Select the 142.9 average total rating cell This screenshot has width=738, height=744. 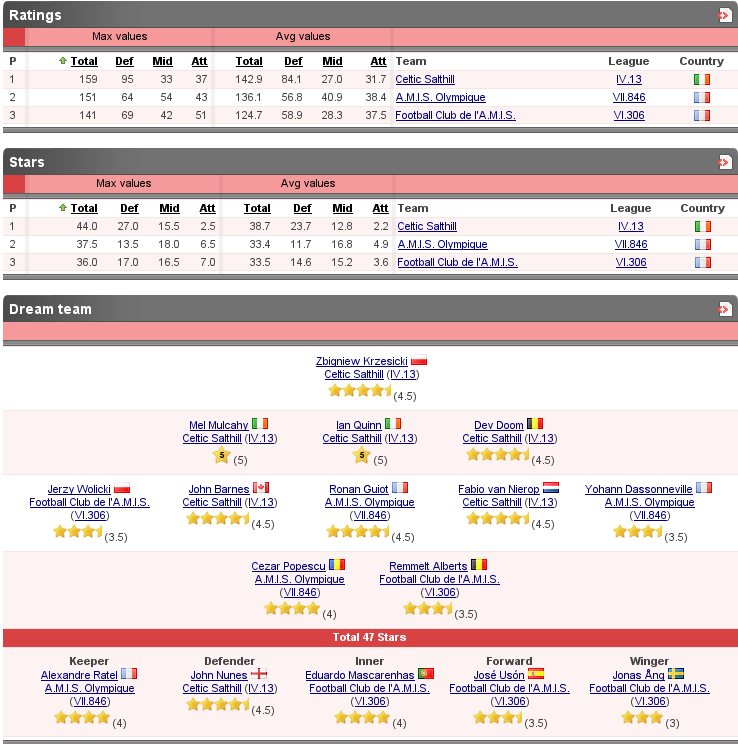point(249,79)
